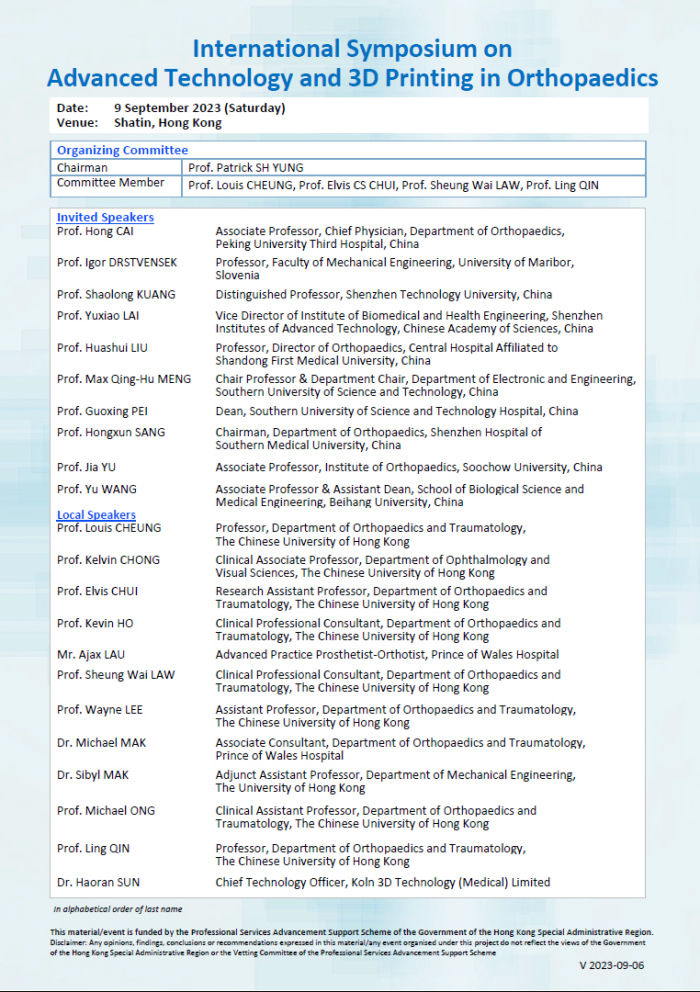Click the 'Invited Speakers' underlined heading
The image size is (700, 992).
(x=105, y=217)
